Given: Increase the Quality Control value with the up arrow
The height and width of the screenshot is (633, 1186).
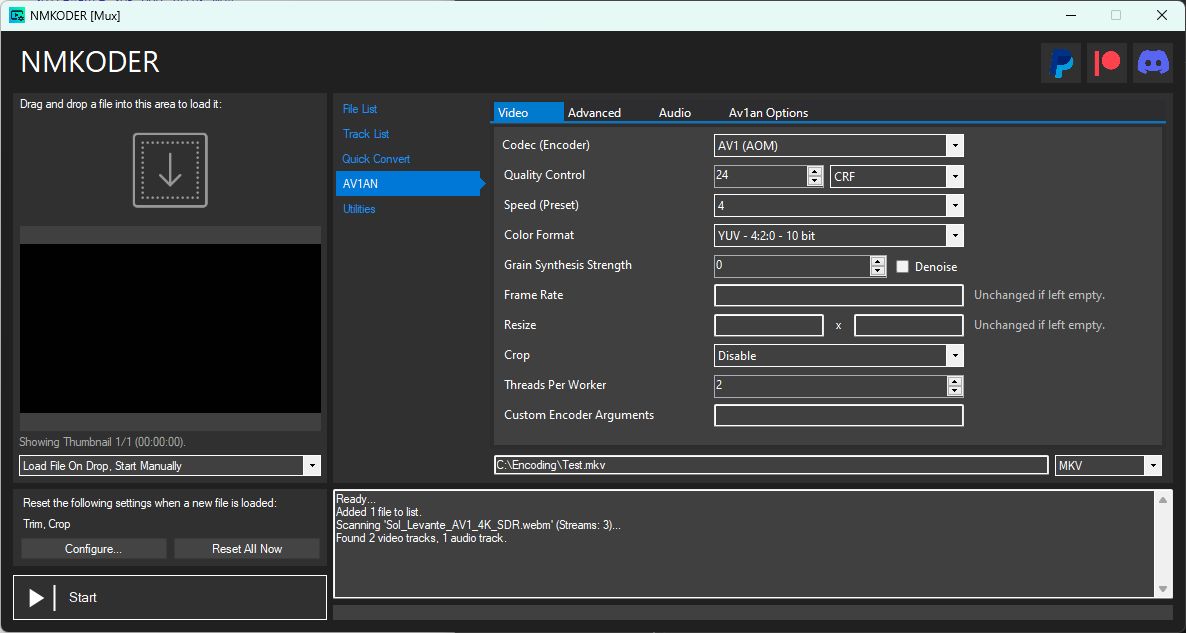Looking at the screenshot, I should click(x=815, y=172).
